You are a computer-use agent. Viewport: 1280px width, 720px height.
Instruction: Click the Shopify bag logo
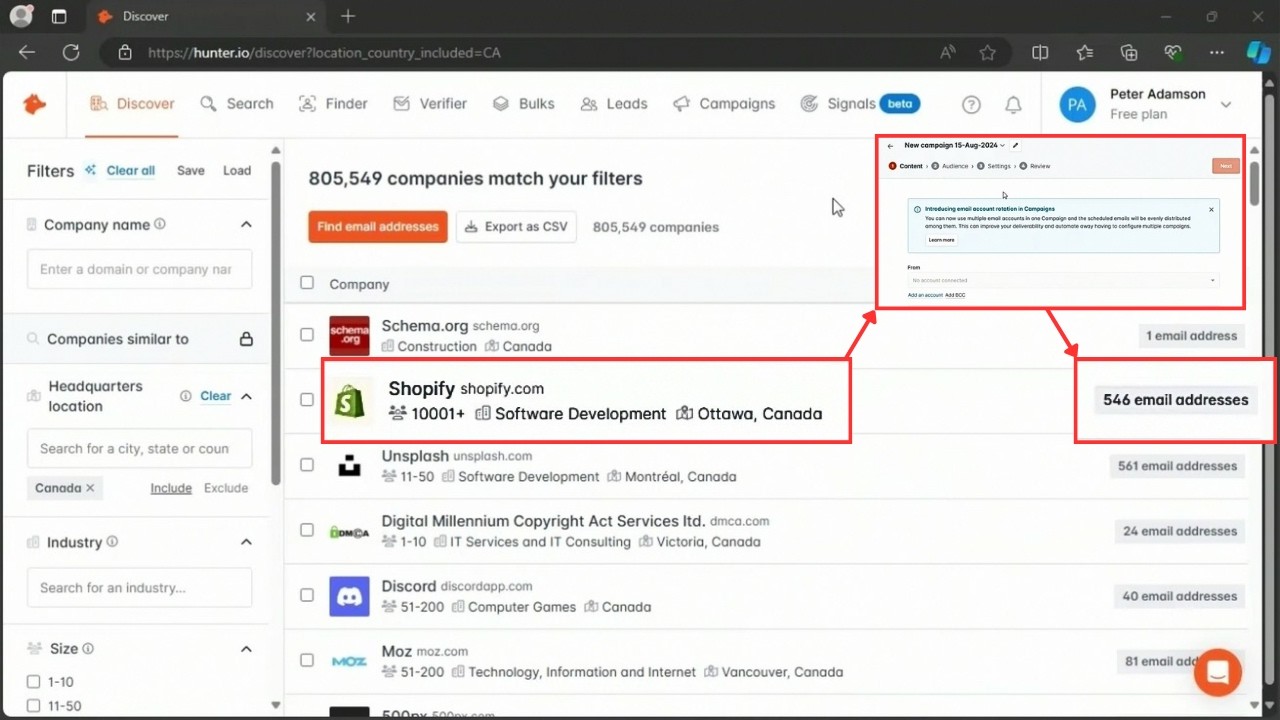click(x=351, y=401)
